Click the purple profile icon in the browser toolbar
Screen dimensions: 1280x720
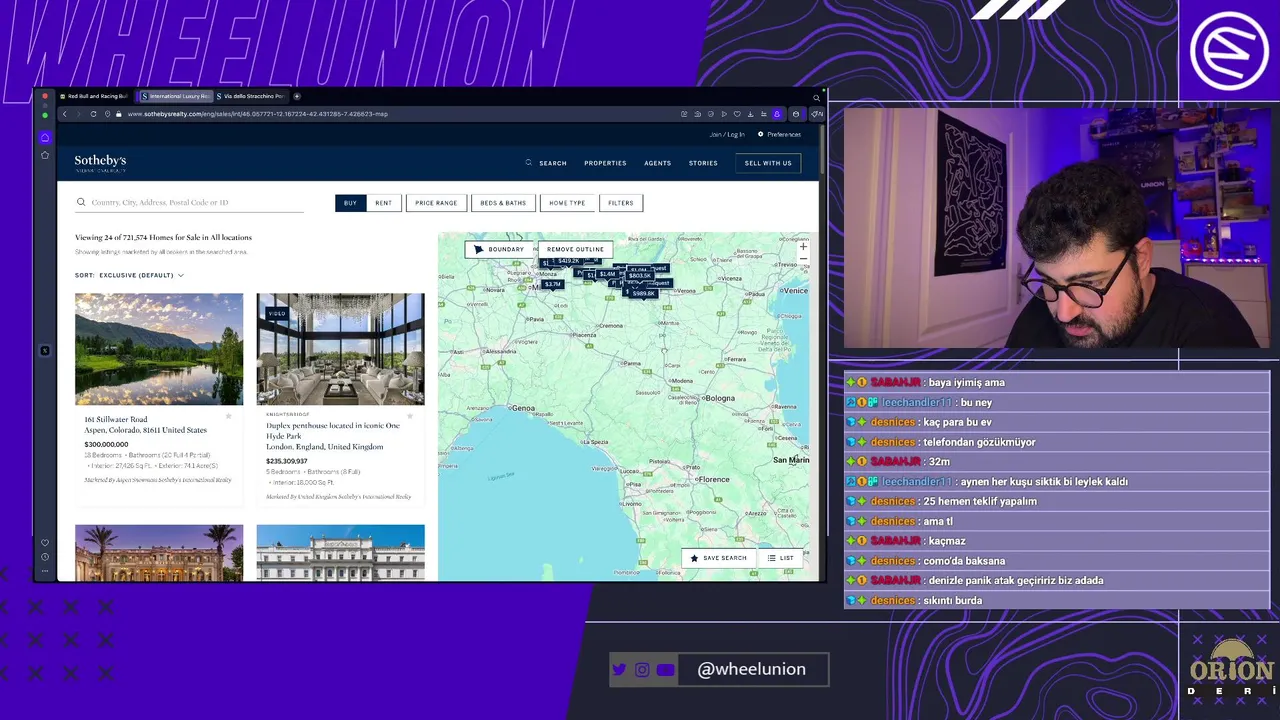tap(776, 114)
